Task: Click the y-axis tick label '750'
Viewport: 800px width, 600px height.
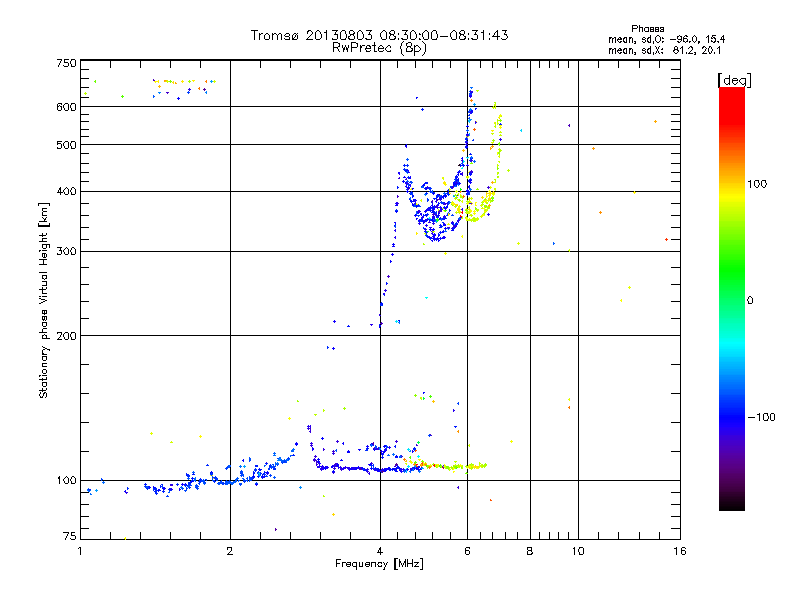Action: tap(66, 63)
